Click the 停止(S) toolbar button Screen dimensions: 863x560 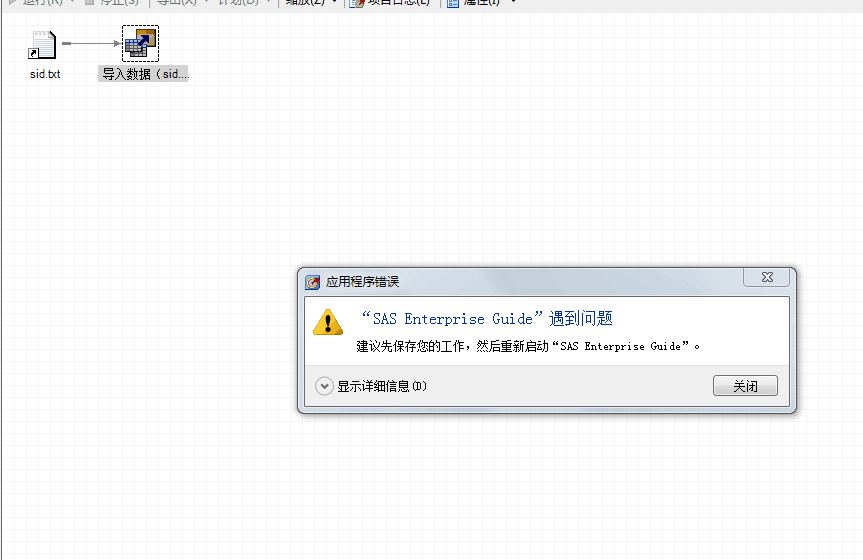(x=112, y=2)
